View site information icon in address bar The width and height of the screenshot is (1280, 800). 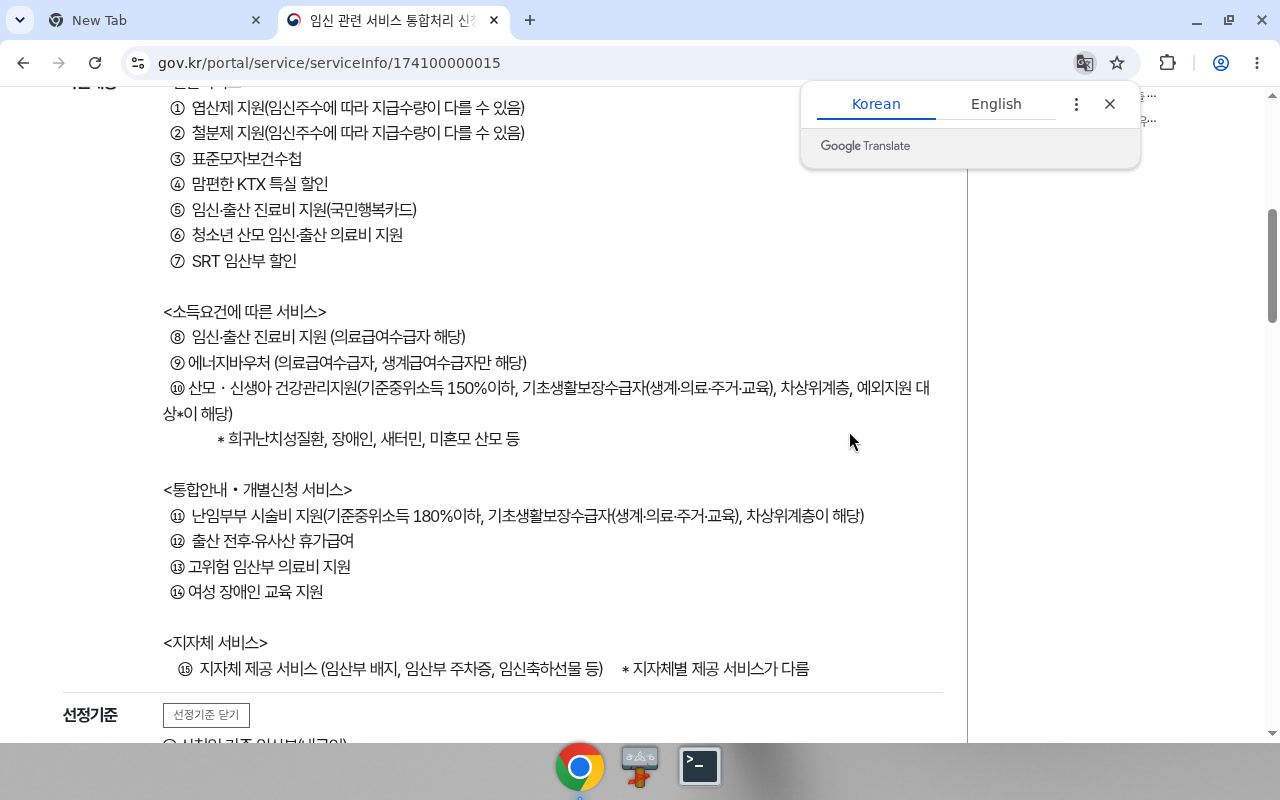pyautogui.click(x=138, y=63)
